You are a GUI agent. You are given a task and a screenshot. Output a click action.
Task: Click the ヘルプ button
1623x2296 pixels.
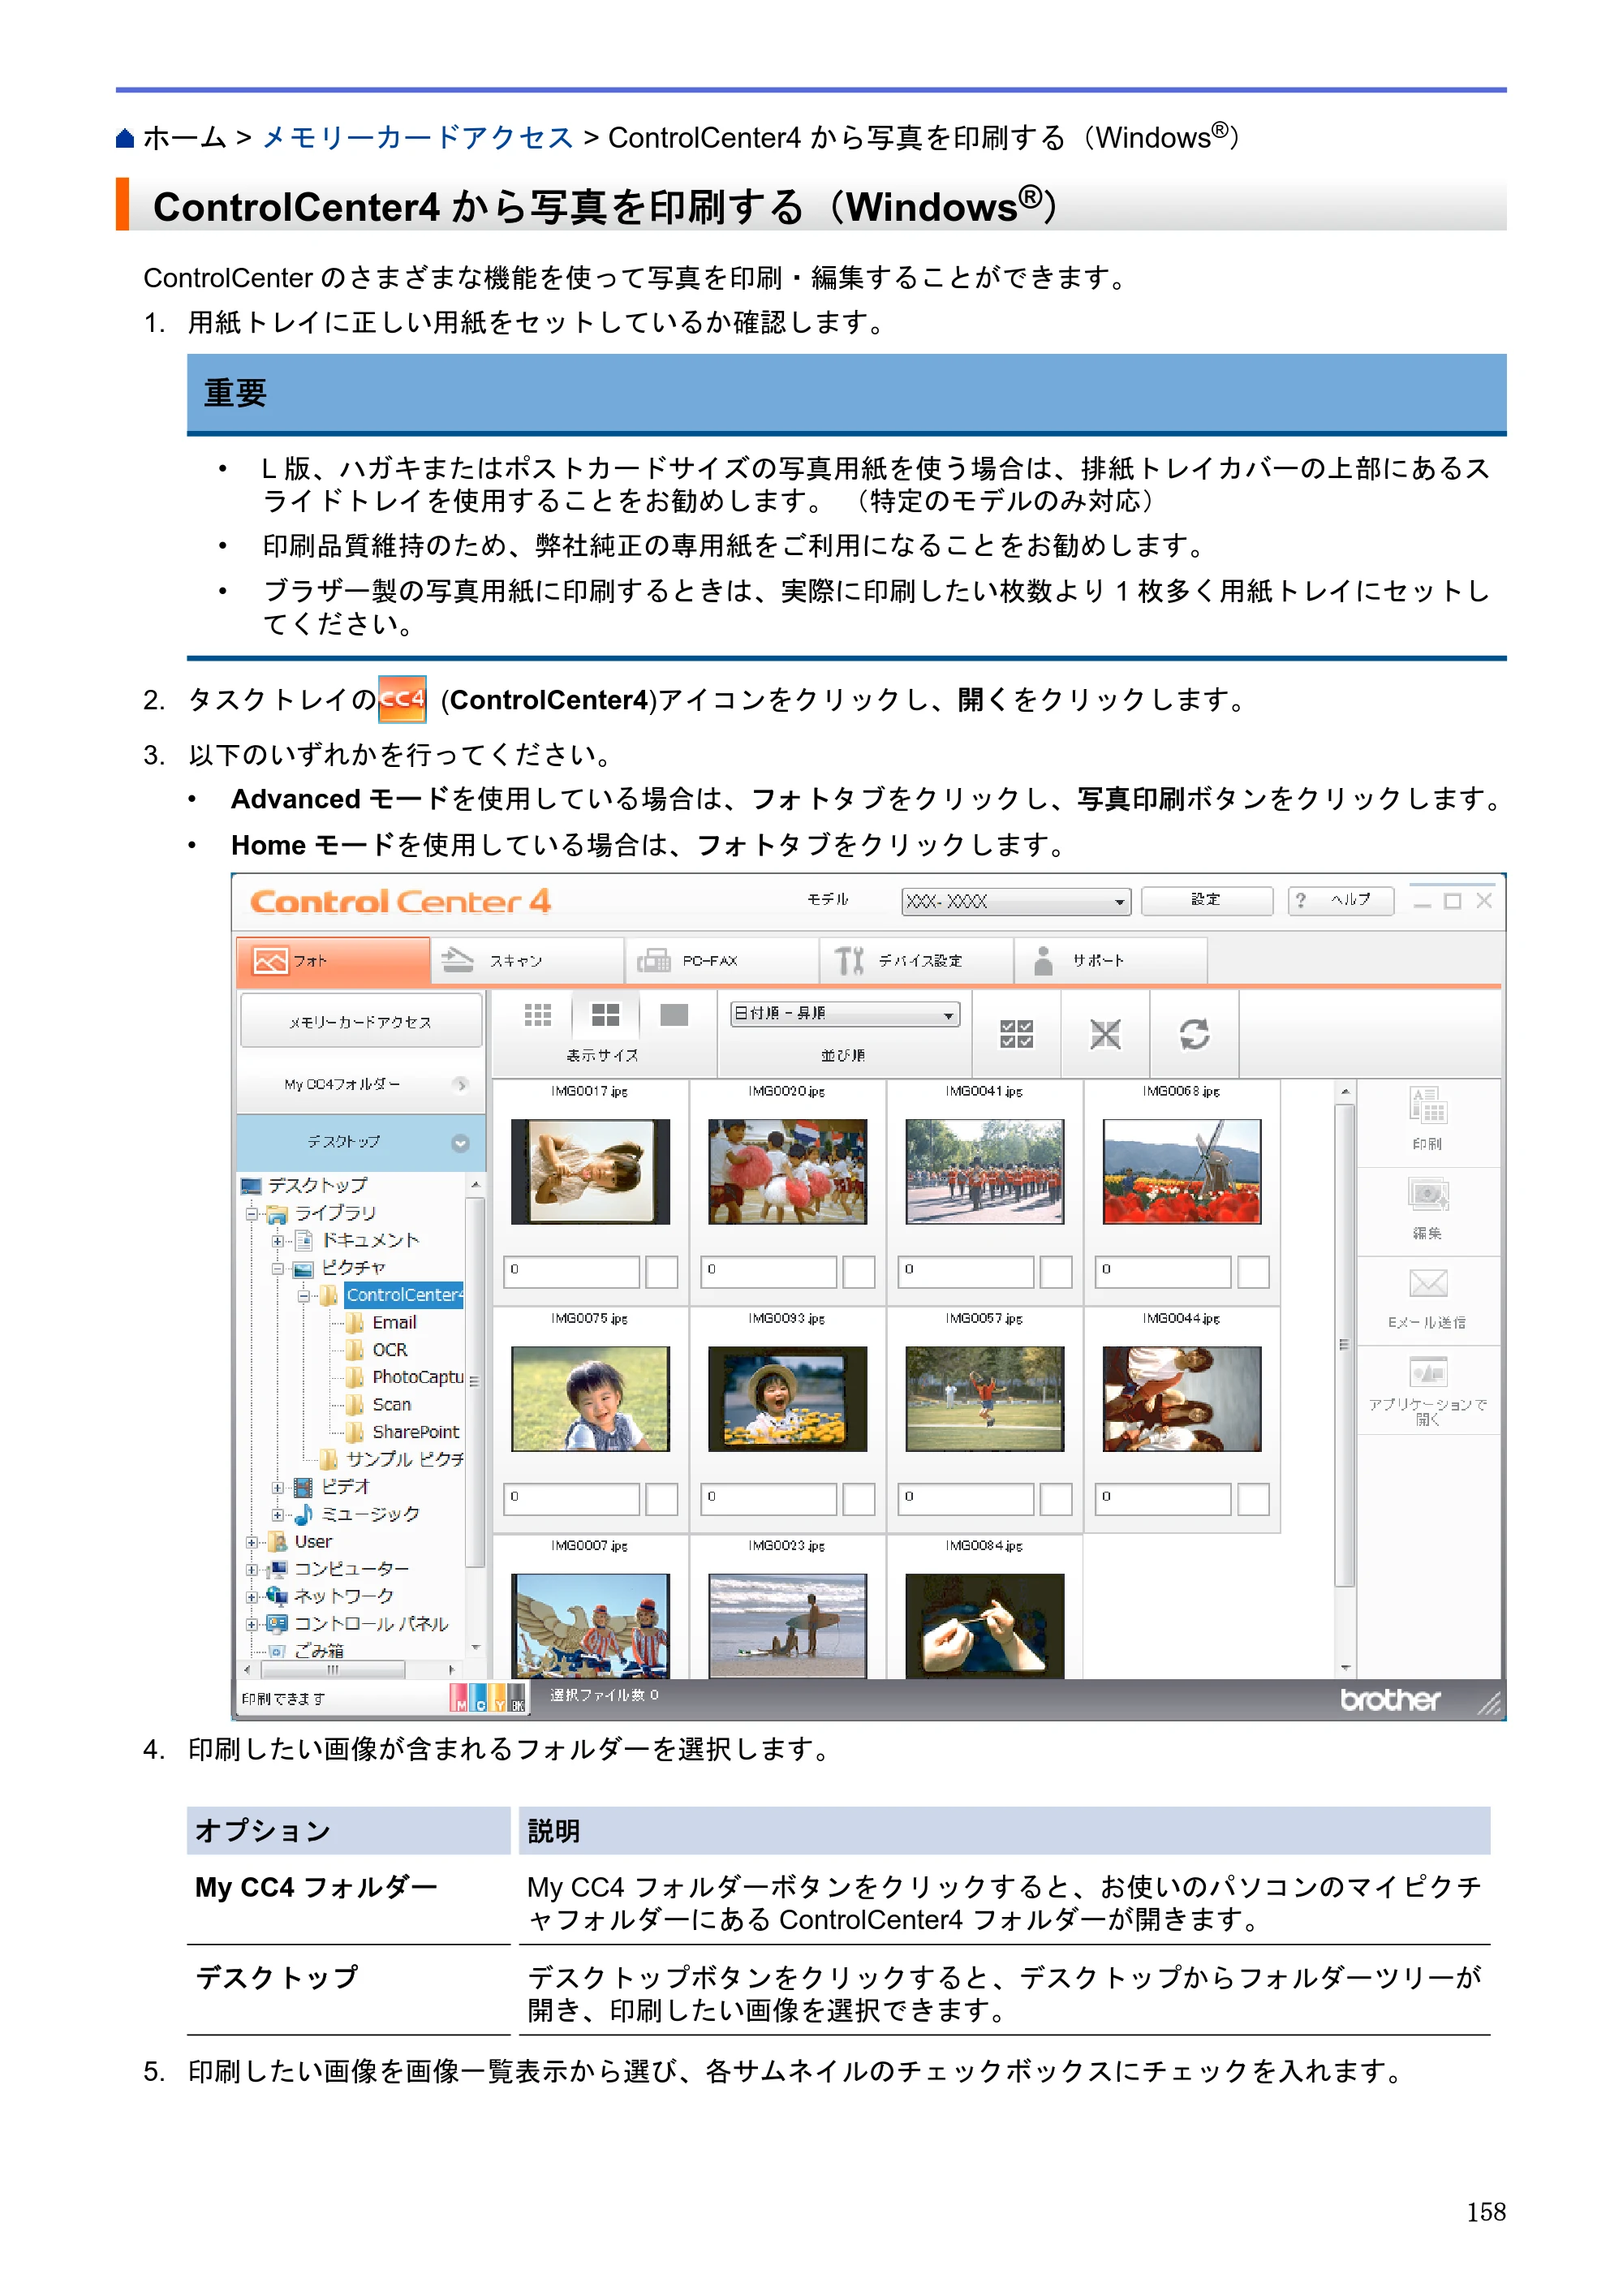(1340, 900)
